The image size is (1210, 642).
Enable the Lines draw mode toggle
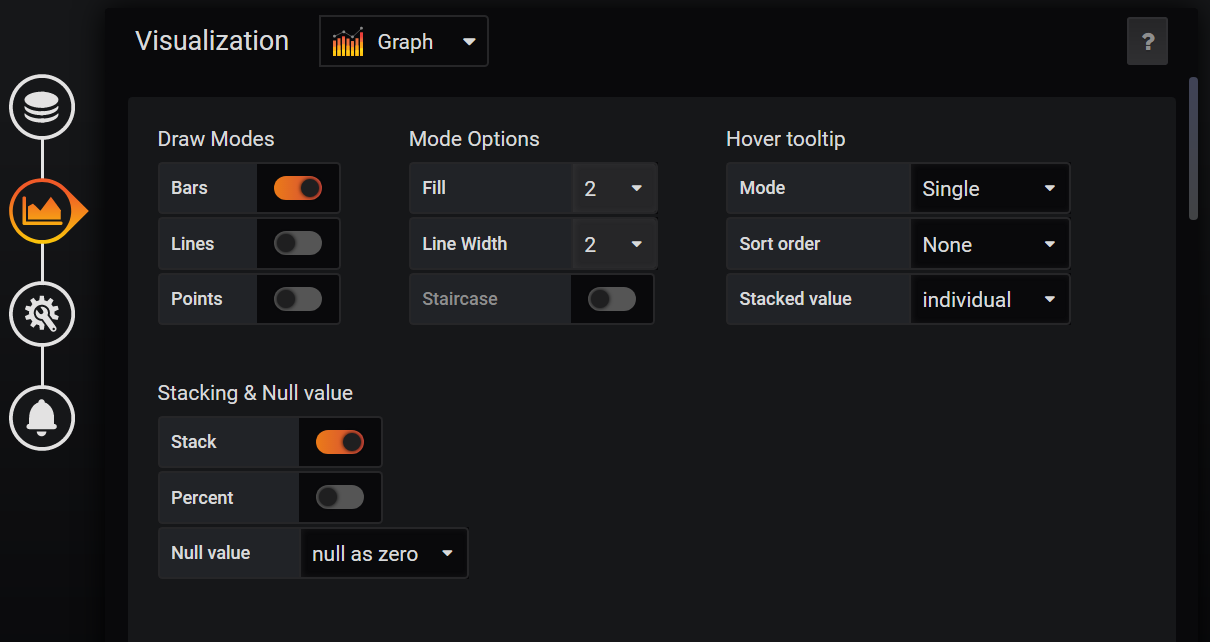pyautogui.click(x=298, y=243)
